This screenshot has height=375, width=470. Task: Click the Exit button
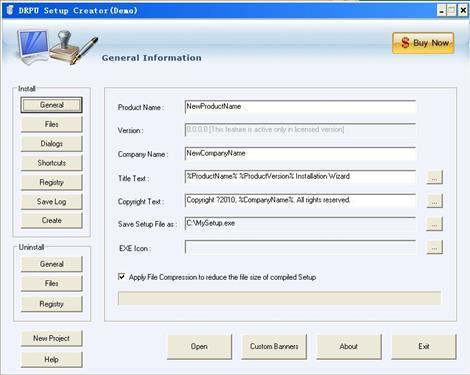coord(424,347)
